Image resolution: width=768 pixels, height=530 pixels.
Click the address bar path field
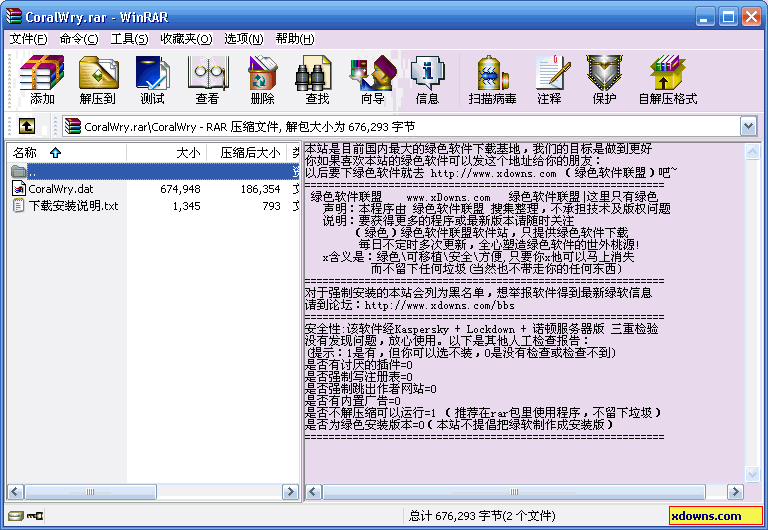[x=401, y=126]
